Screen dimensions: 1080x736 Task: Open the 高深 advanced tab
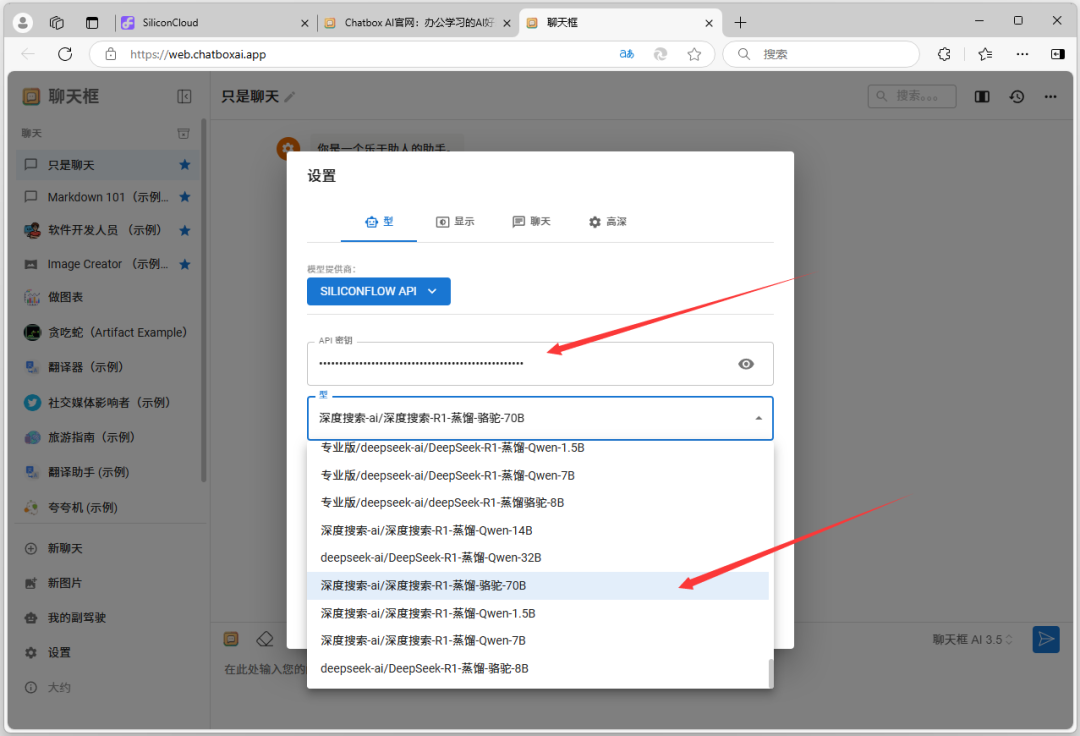click(x=608, y=222)
